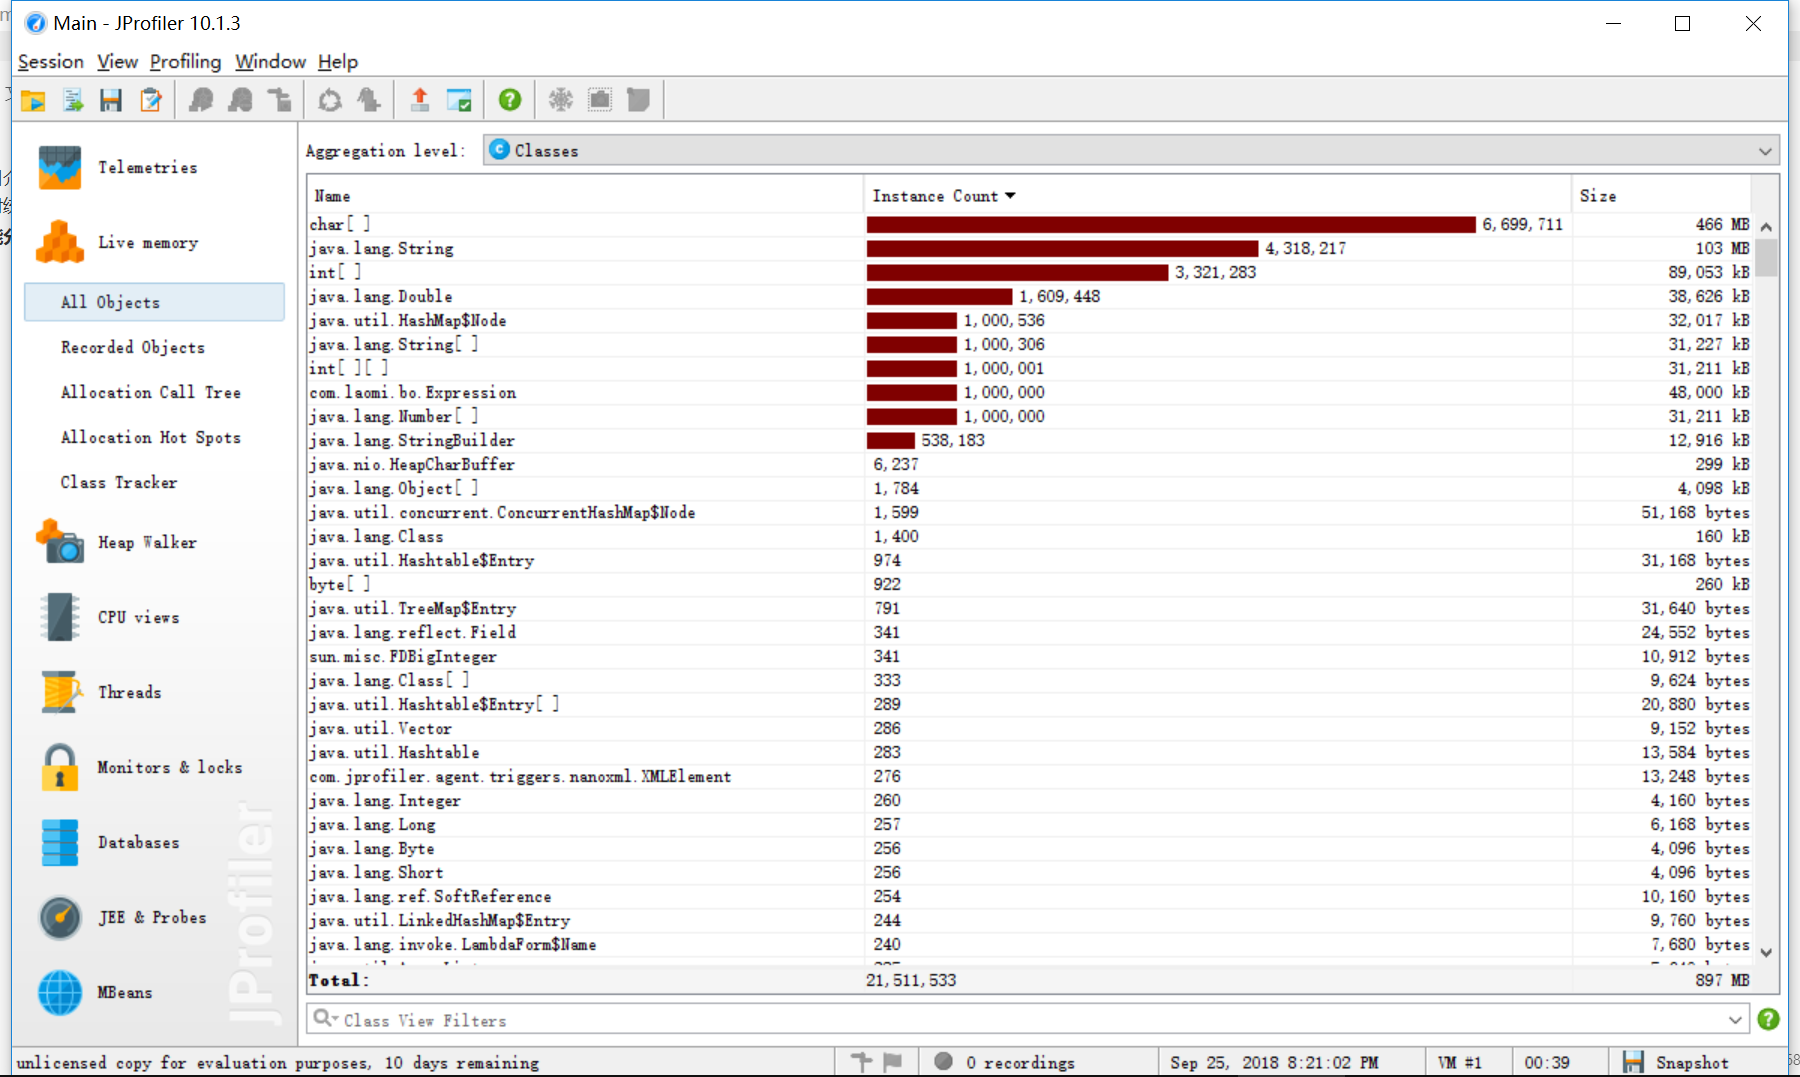Select the java.nio.HeapCharBuffer row

coord(1030,464)
